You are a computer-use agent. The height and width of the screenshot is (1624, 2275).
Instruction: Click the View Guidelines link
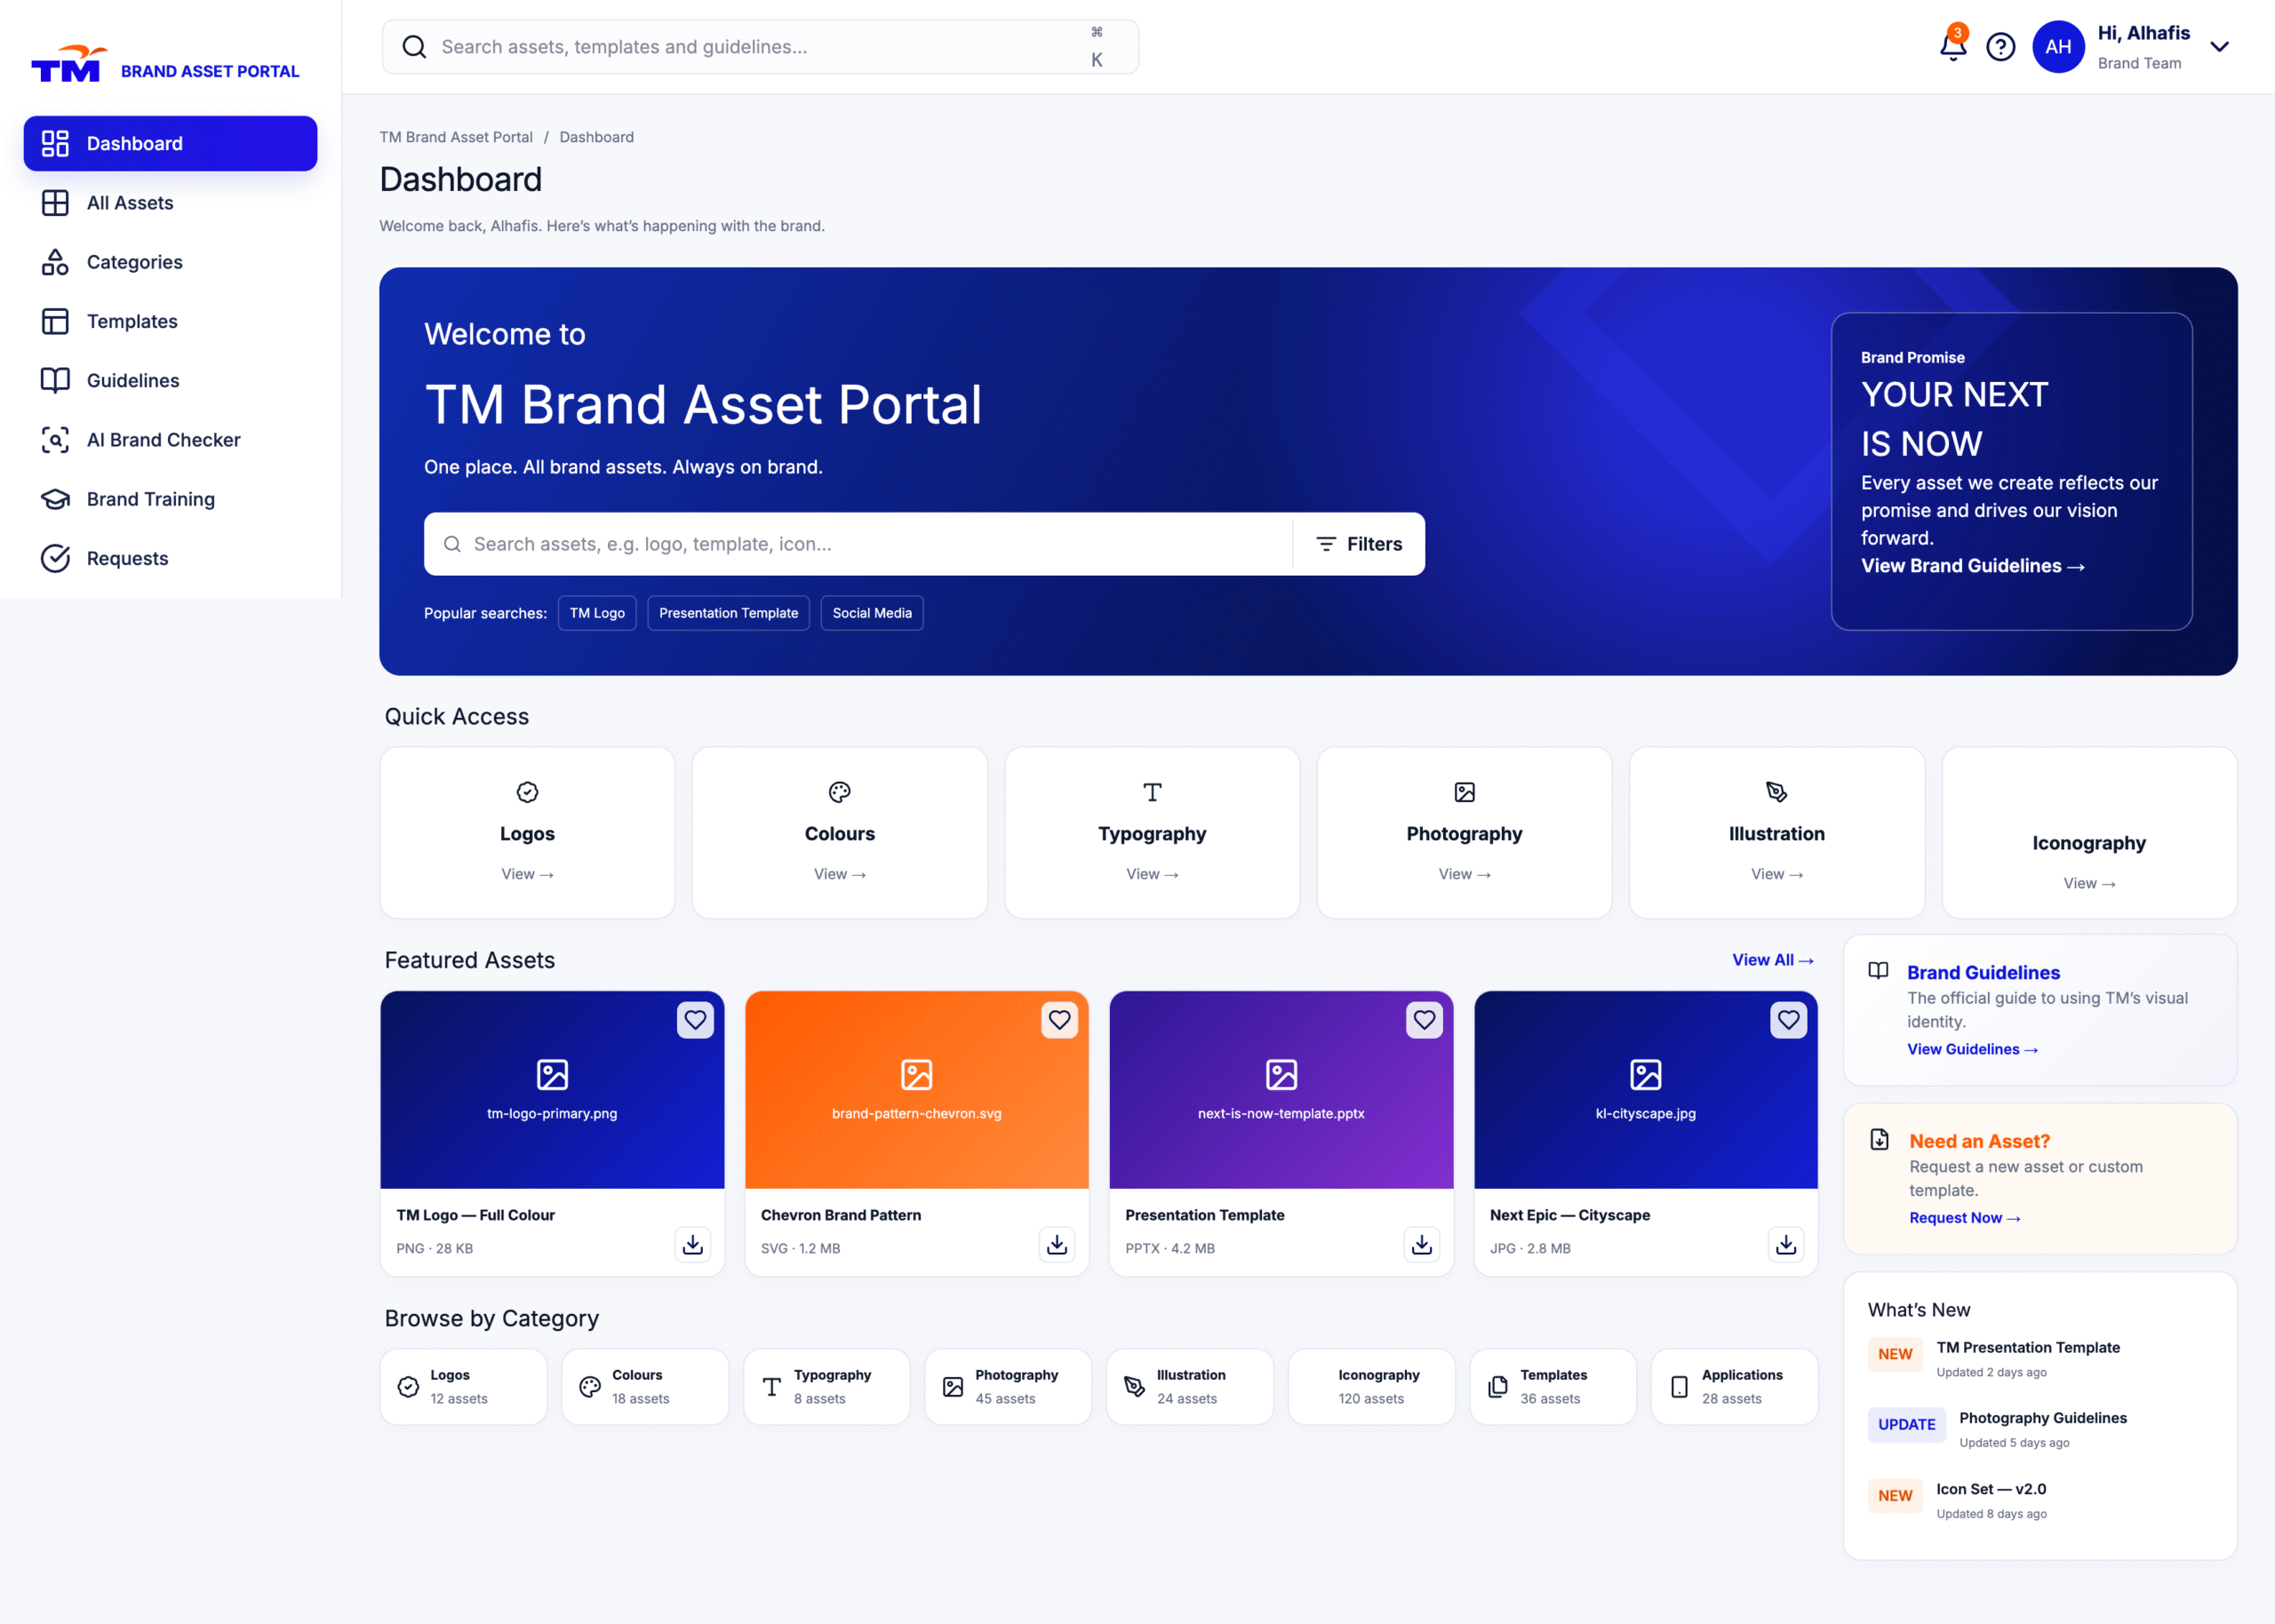[1972, 1049]
